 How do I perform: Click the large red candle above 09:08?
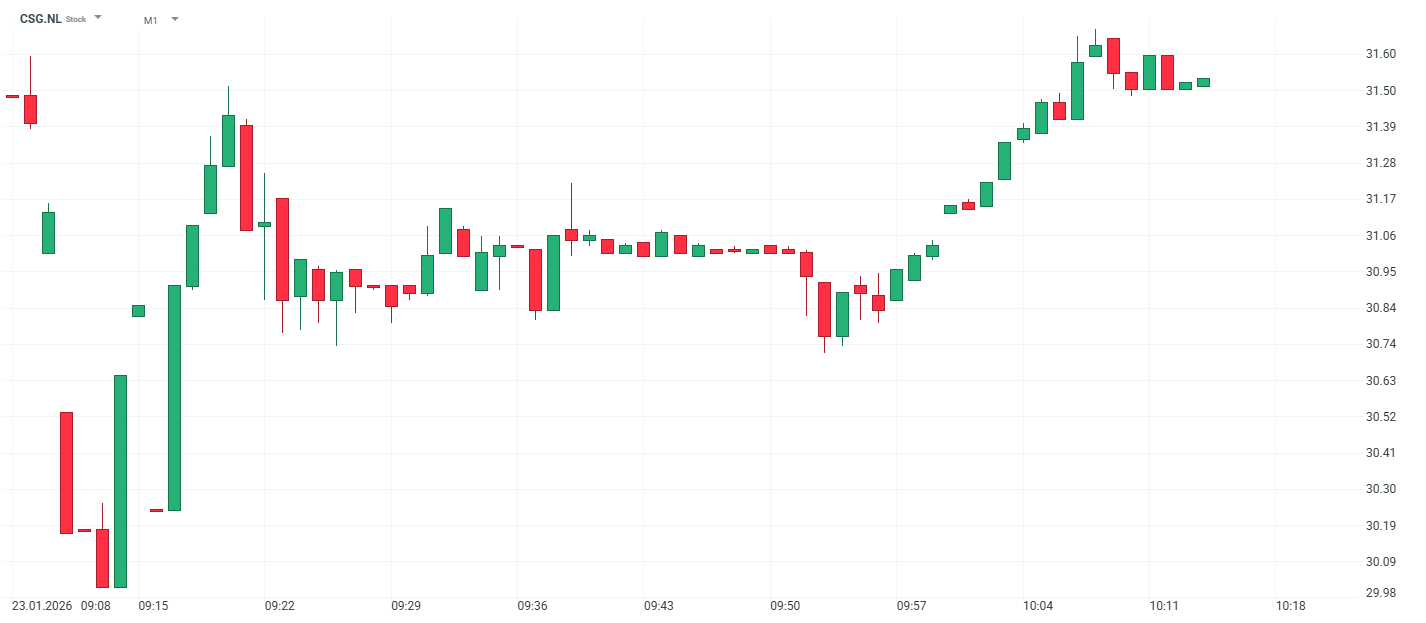[x=66, y=472]
